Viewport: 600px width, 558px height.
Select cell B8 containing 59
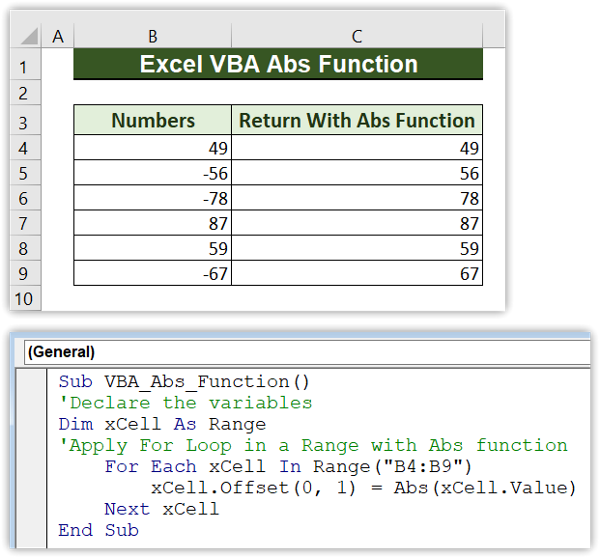point(153,248)
